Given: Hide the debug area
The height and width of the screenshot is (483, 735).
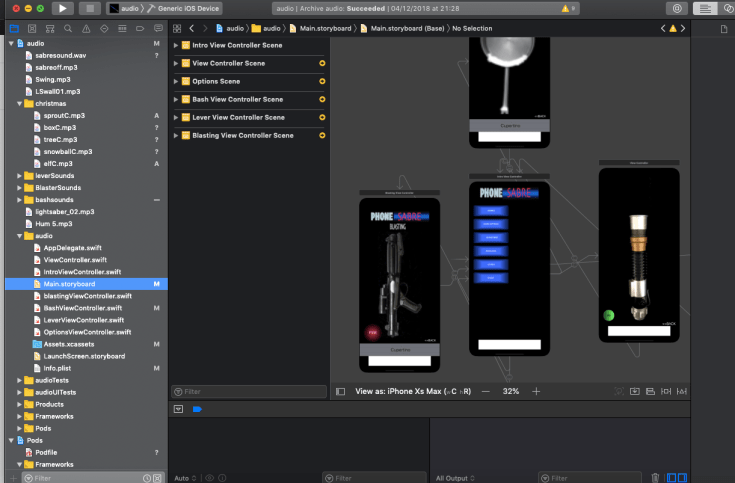Looking at the screenshot, I should pos(179,409).
